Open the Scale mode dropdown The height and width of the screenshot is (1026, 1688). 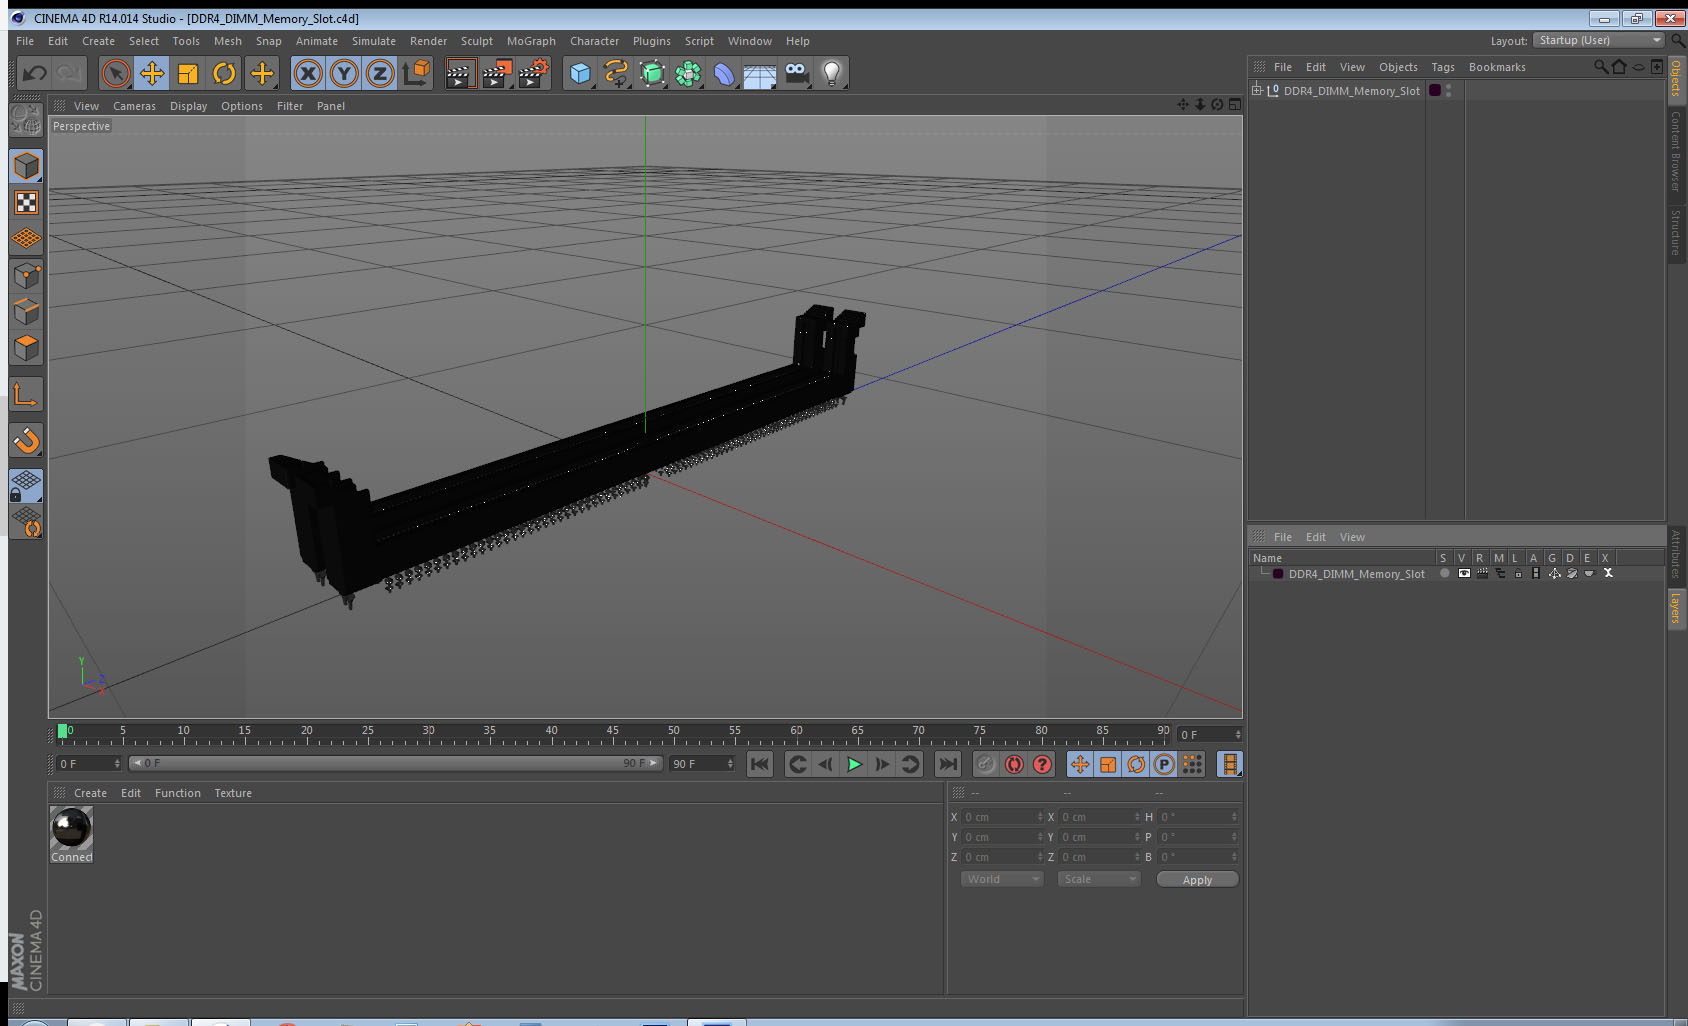[x=1099, y=879]
